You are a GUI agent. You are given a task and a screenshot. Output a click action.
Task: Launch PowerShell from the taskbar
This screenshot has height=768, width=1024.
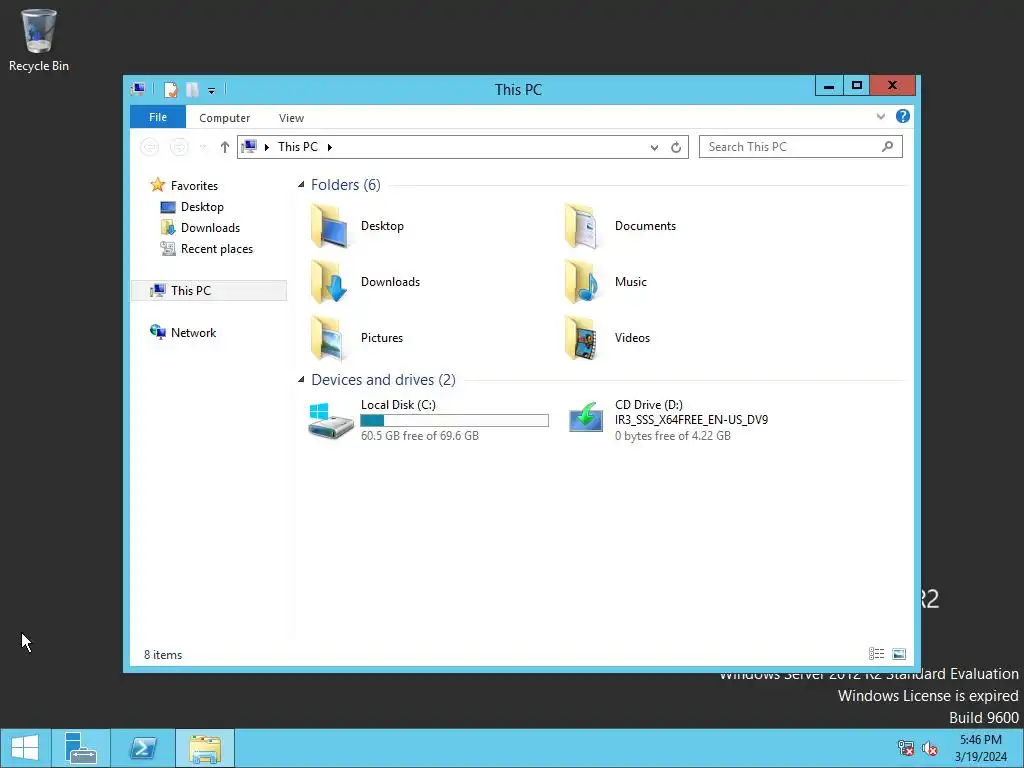[x=143, y=748]
